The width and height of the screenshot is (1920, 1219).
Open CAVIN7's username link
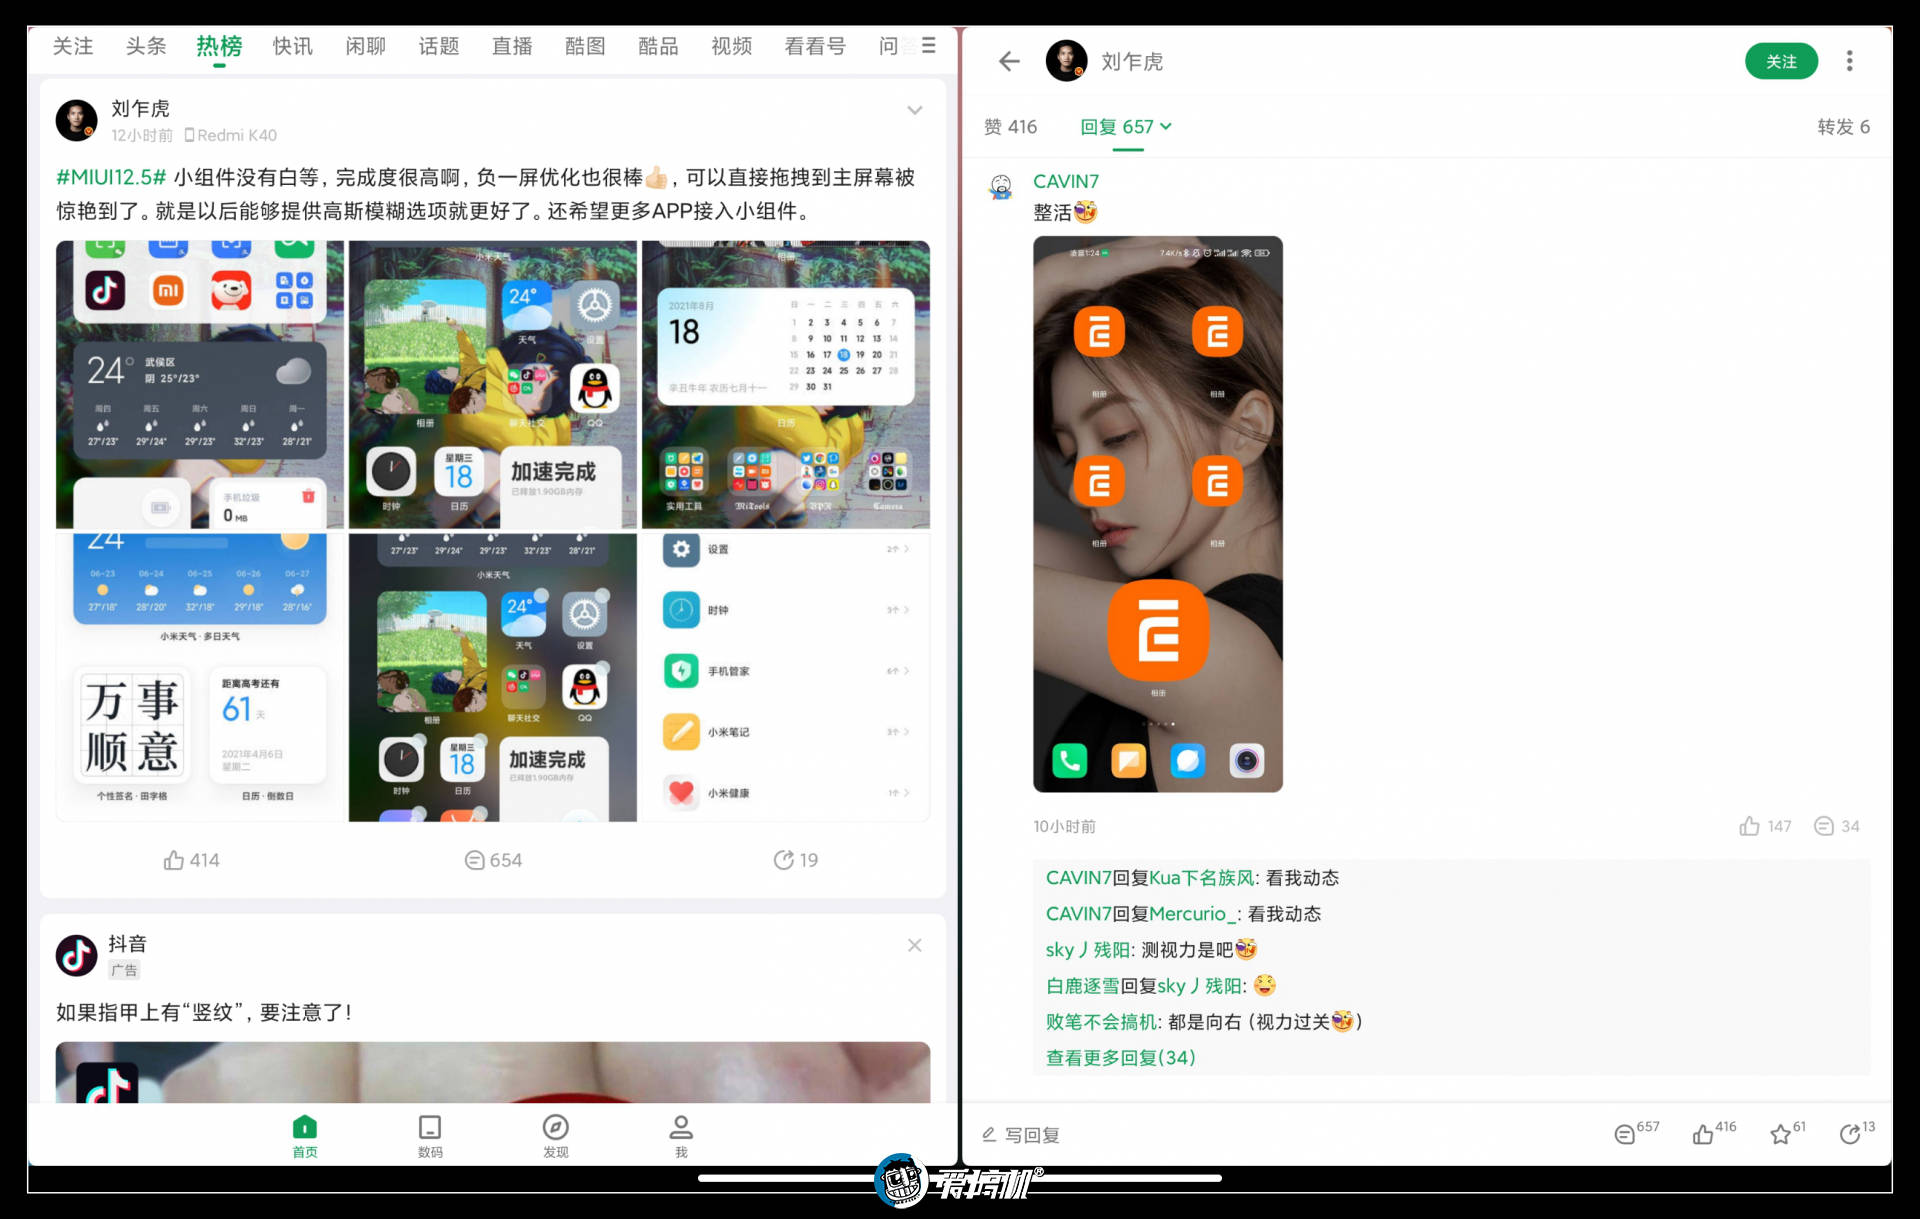(1066, 181)
